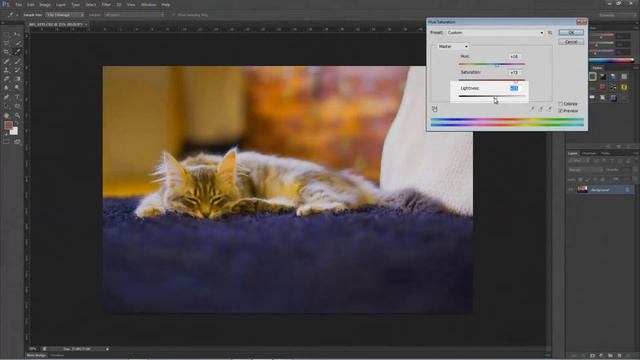
Task: Select the Brush tool
Action: (17, 61)
